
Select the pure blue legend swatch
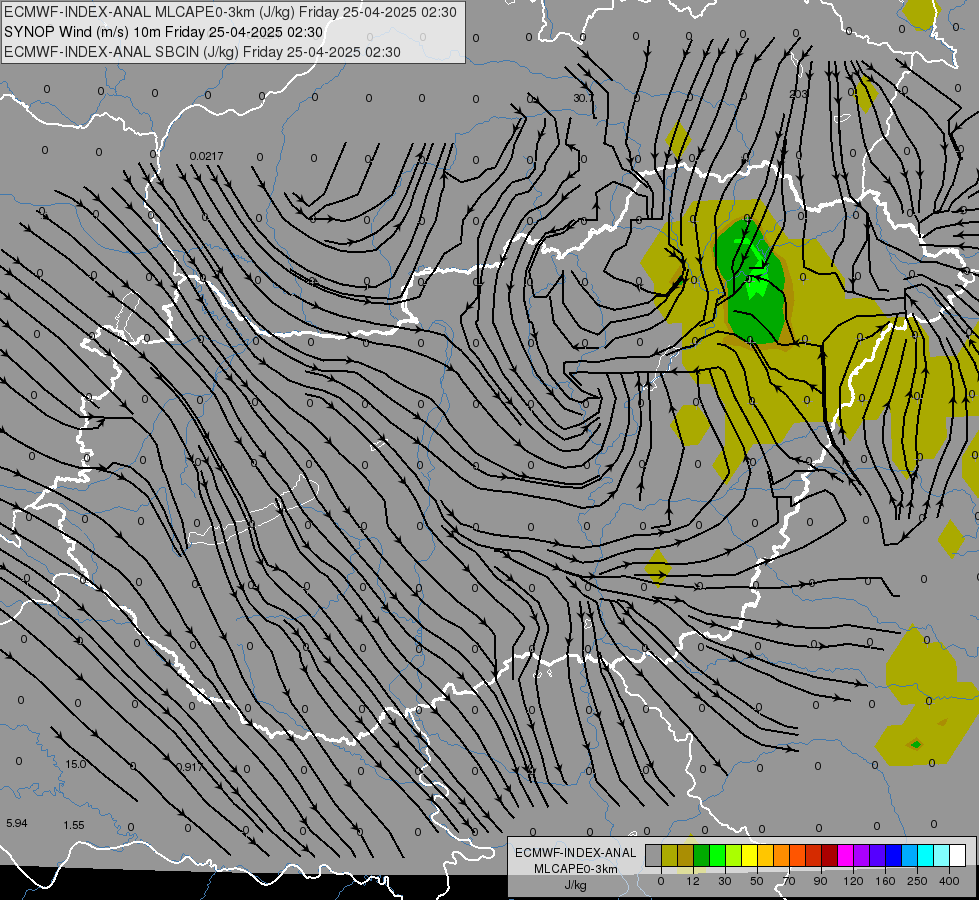[x=894, y=855]
